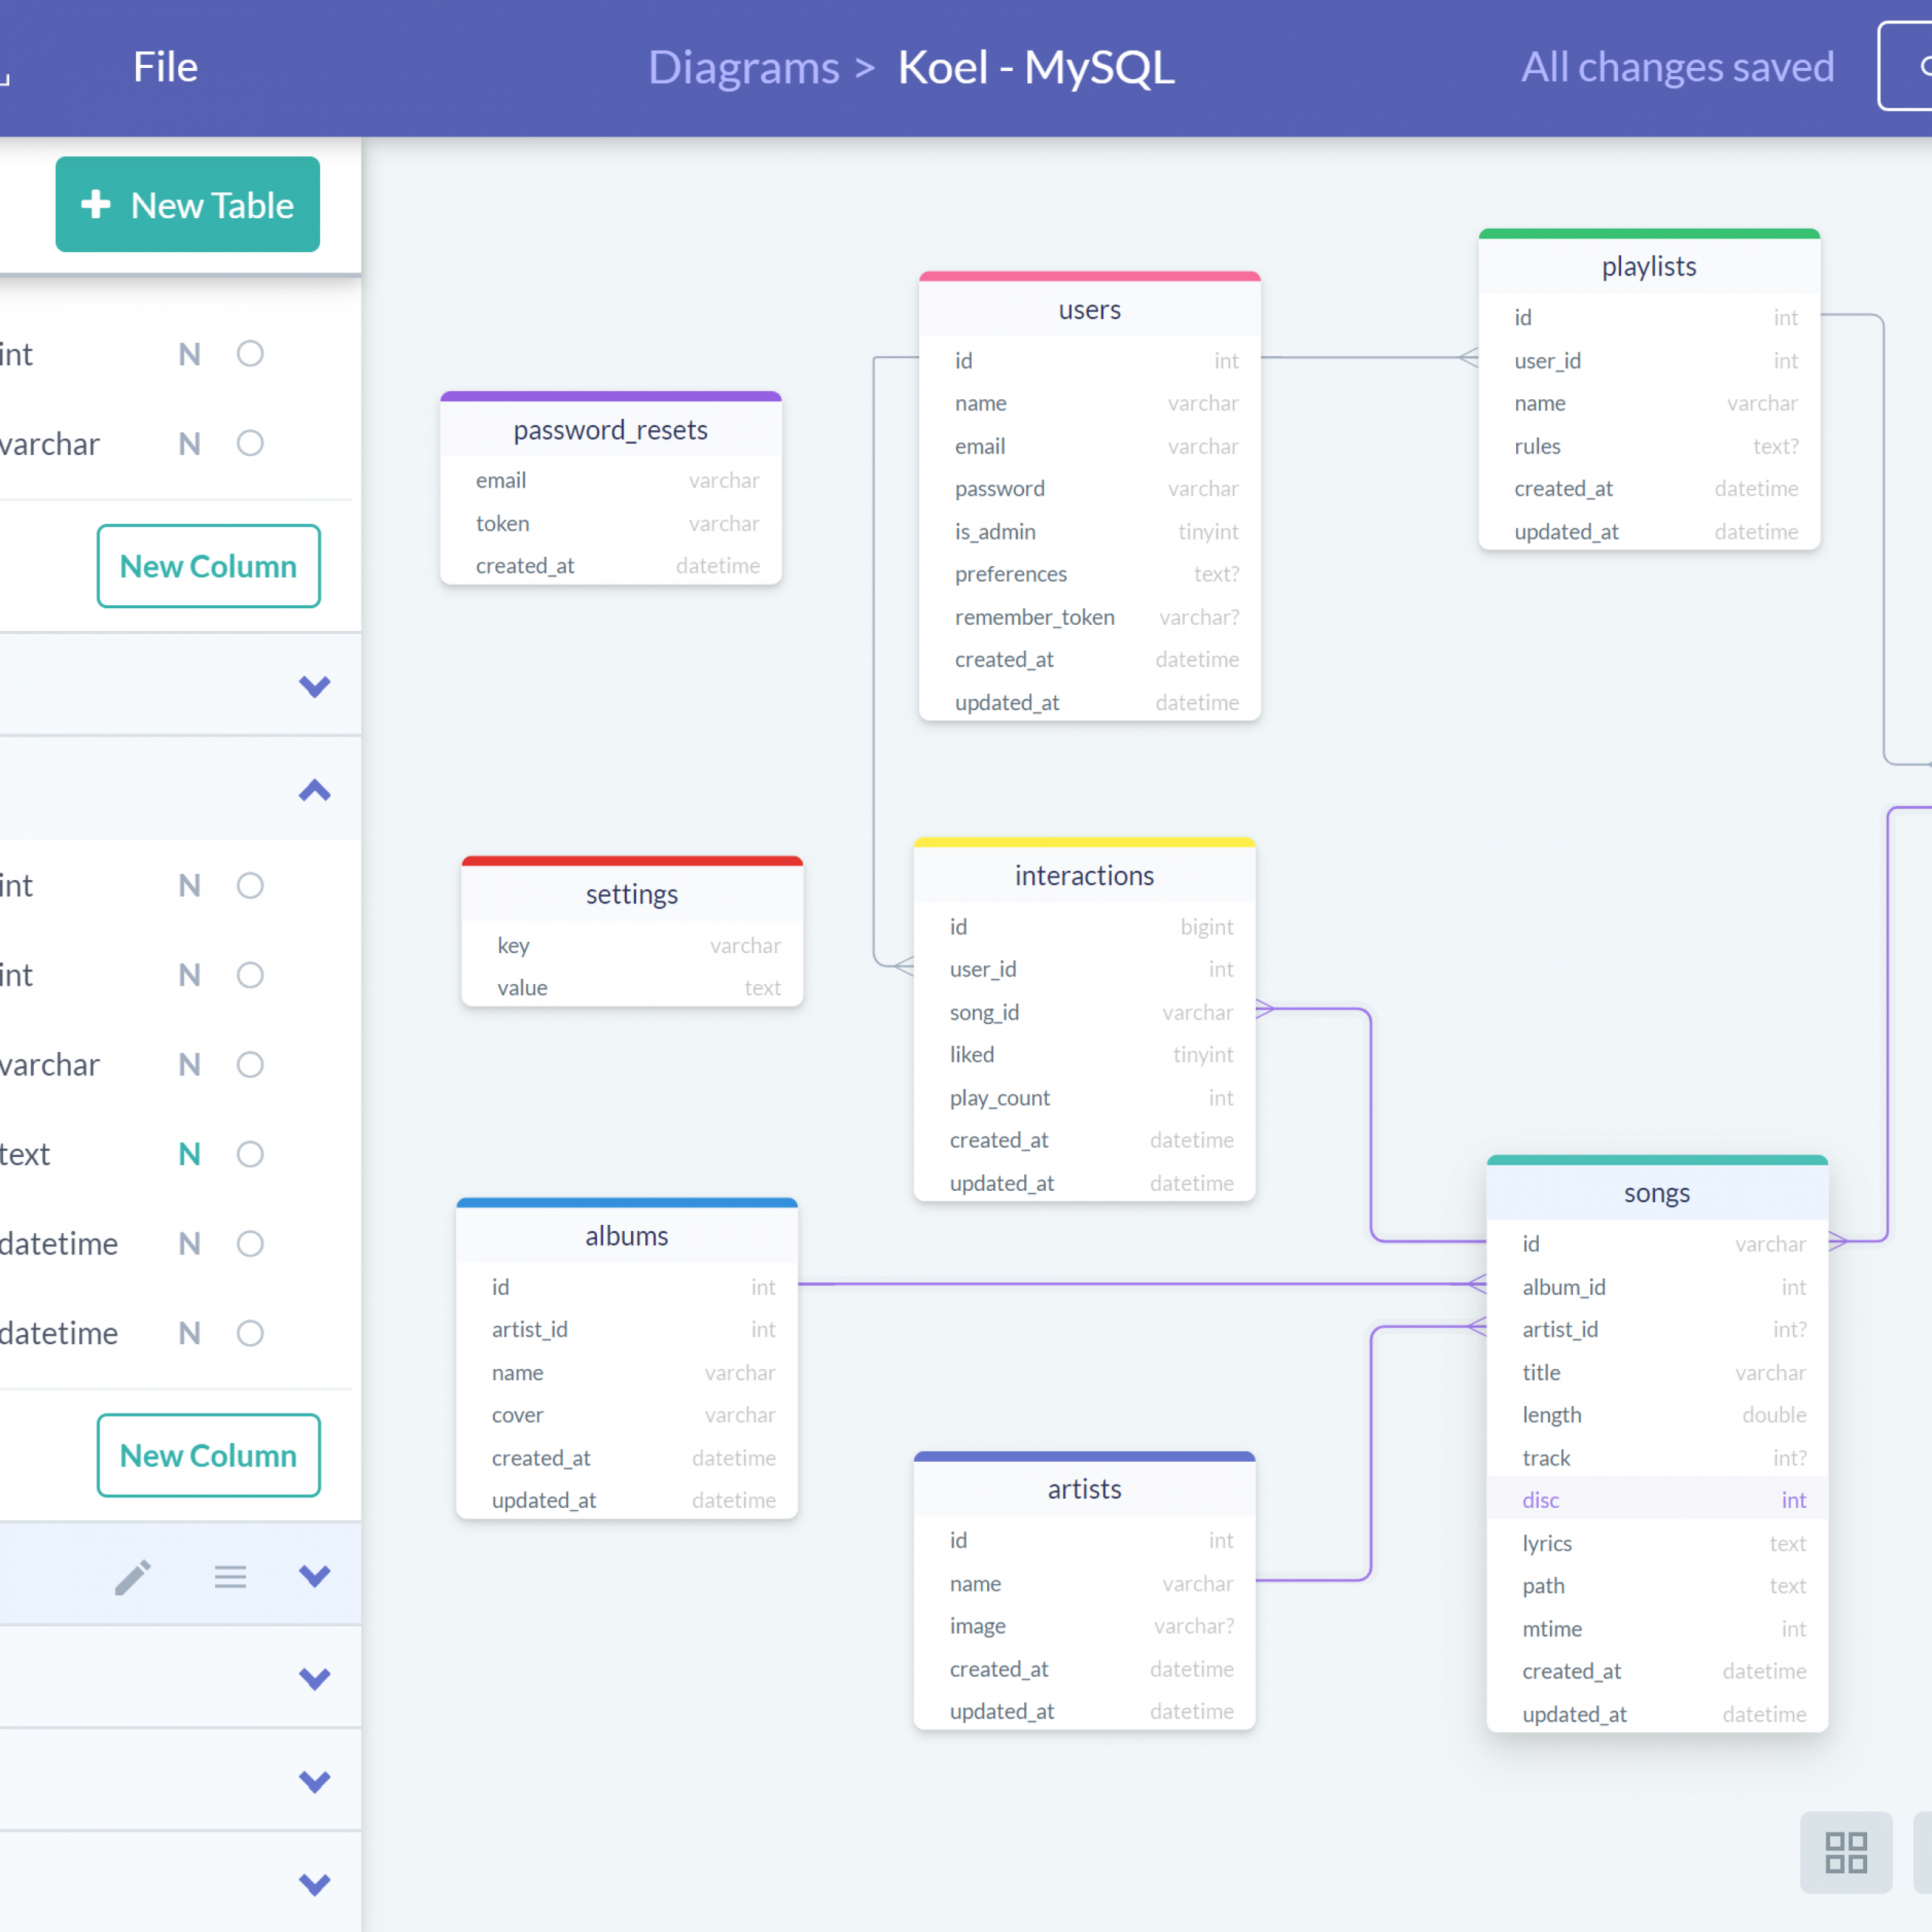Viewport: 1932px width, 1932px height.
Task: Toggle the N nullable indicator for int row
Action: click(x=191, y=354)
